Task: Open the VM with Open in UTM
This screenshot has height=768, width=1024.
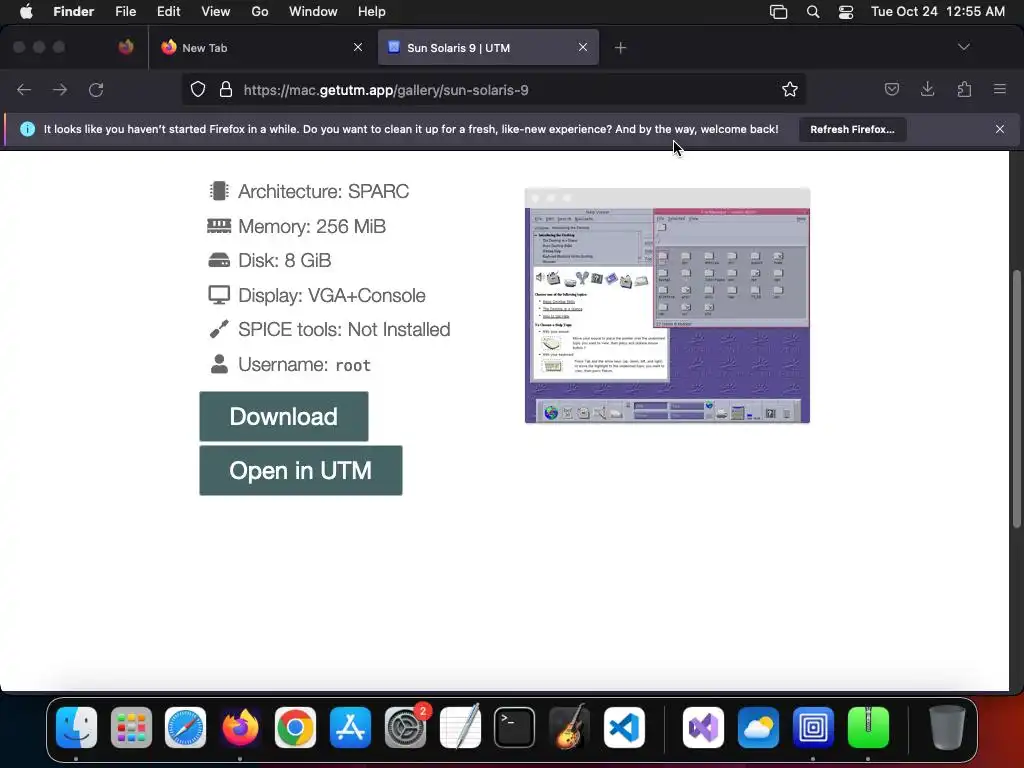Action: 300,470
